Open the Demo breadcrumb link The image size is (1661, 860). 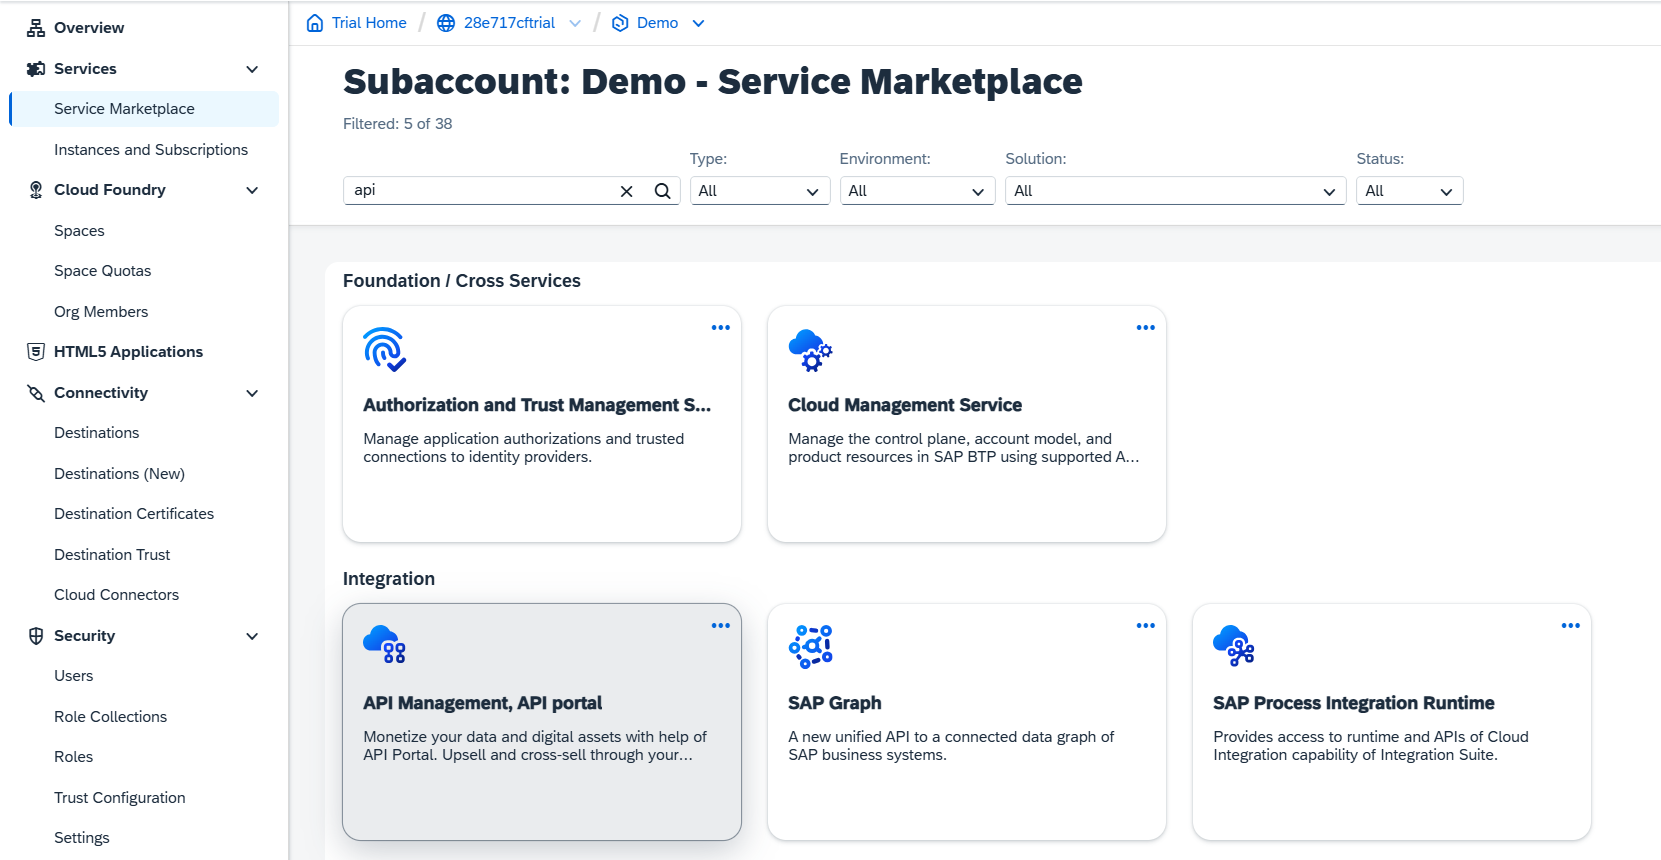point(657,23)
